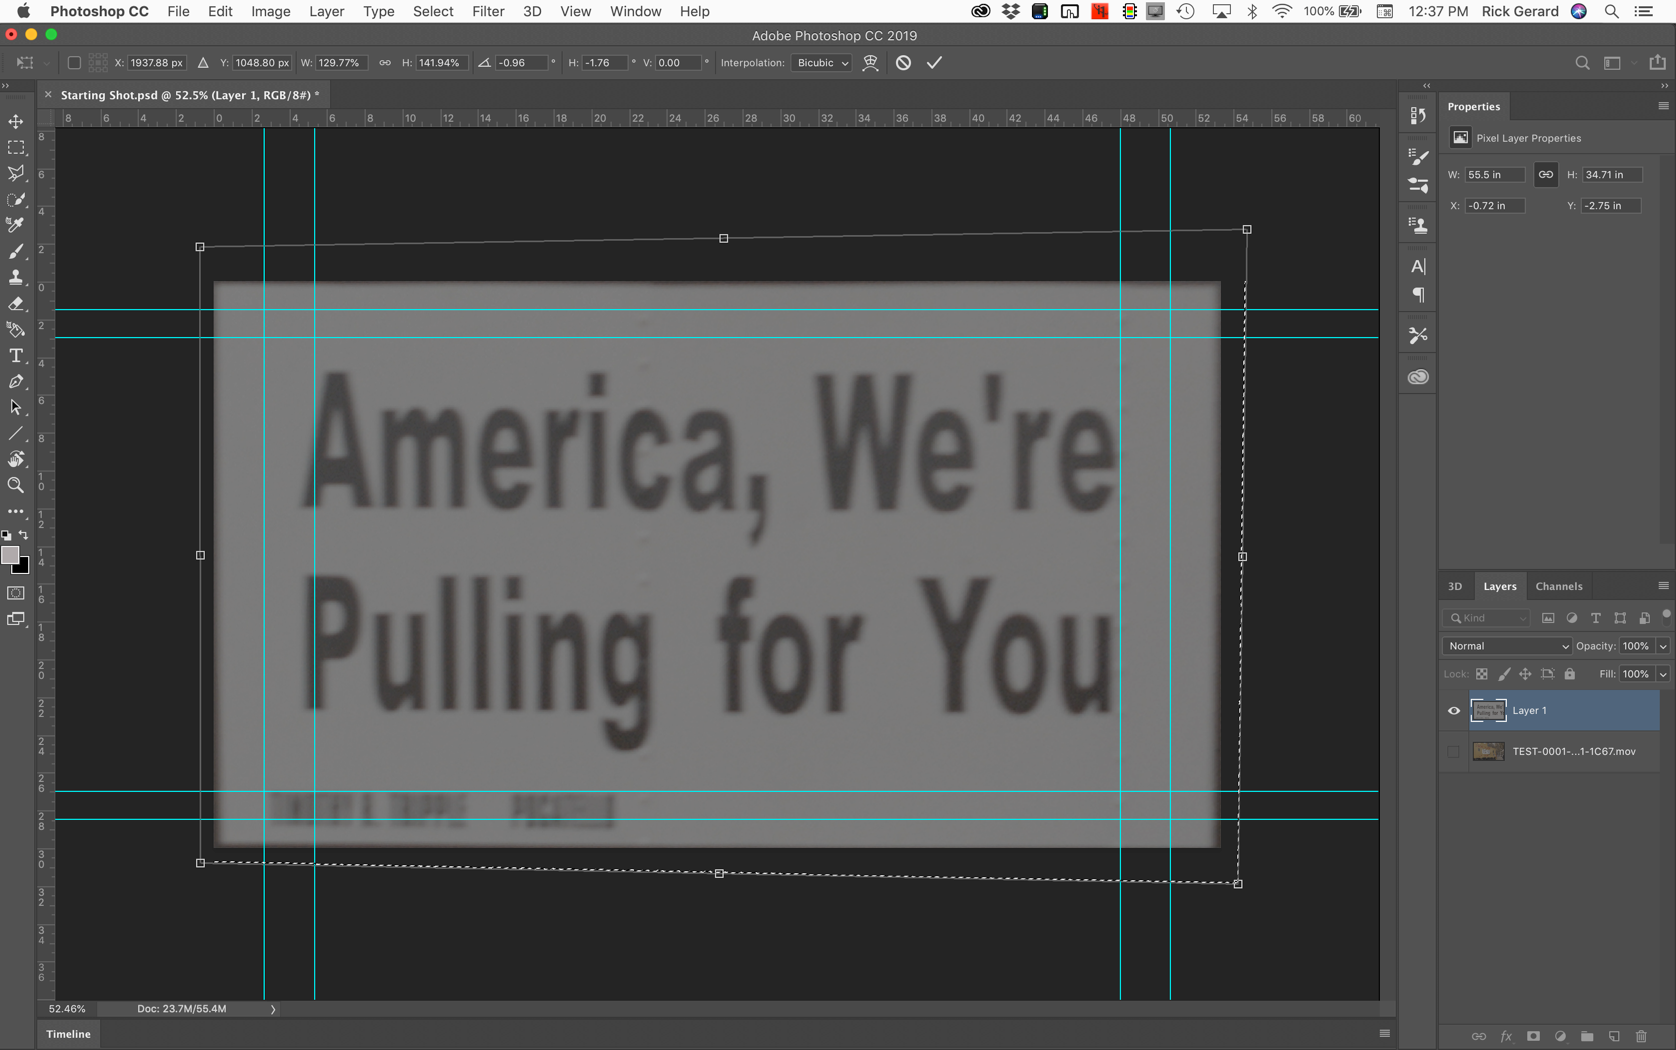This screenshot has width=1676, height=1050.
Task: Expand the status bar info arrow
Action: coord(272,1009)
